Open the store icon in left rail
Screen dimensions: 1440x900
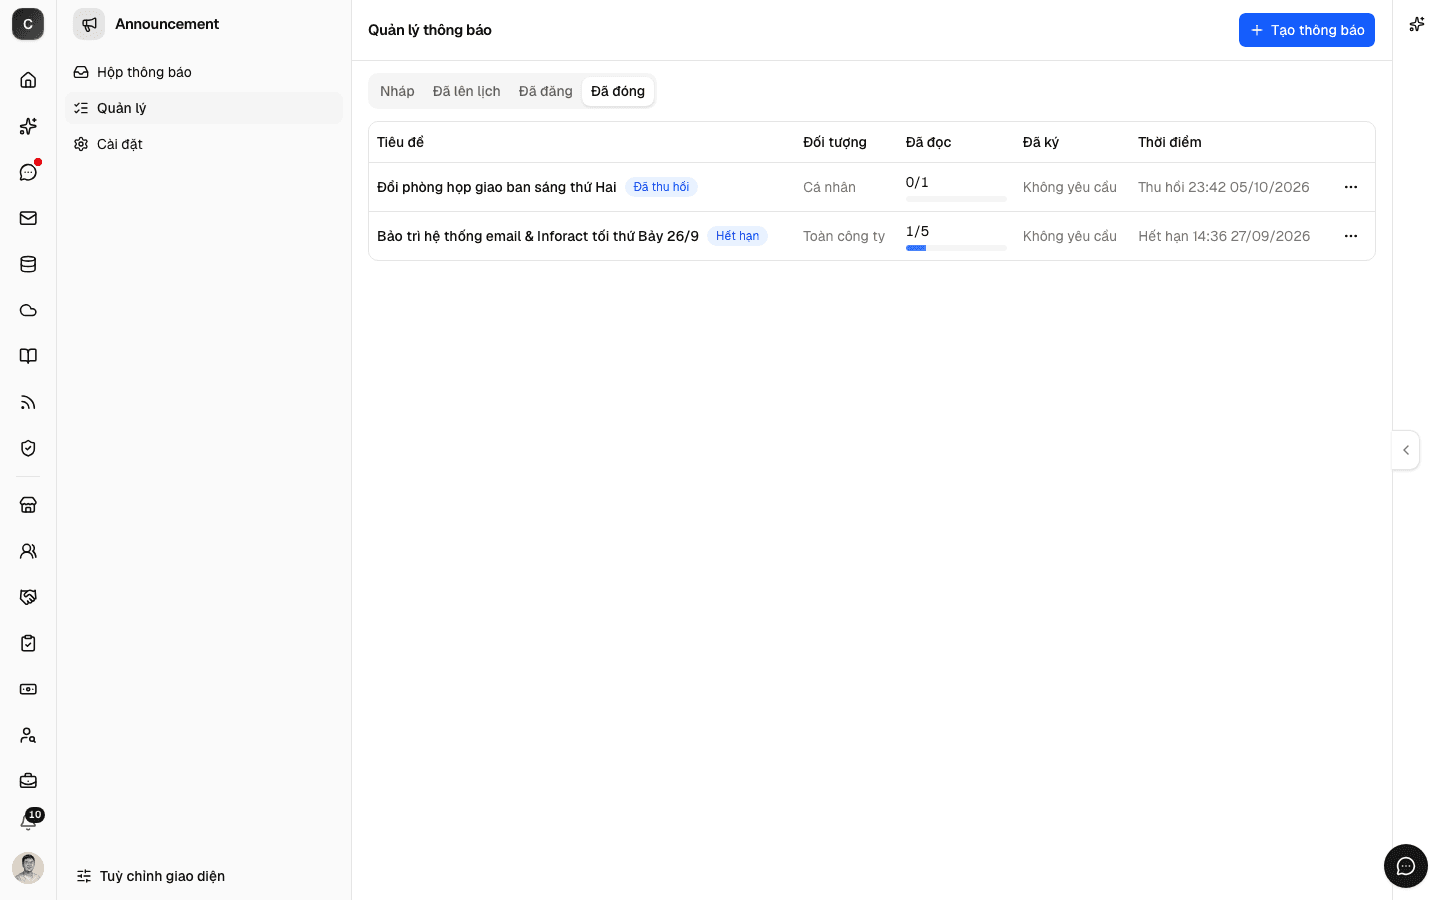[x=28, y=505]
